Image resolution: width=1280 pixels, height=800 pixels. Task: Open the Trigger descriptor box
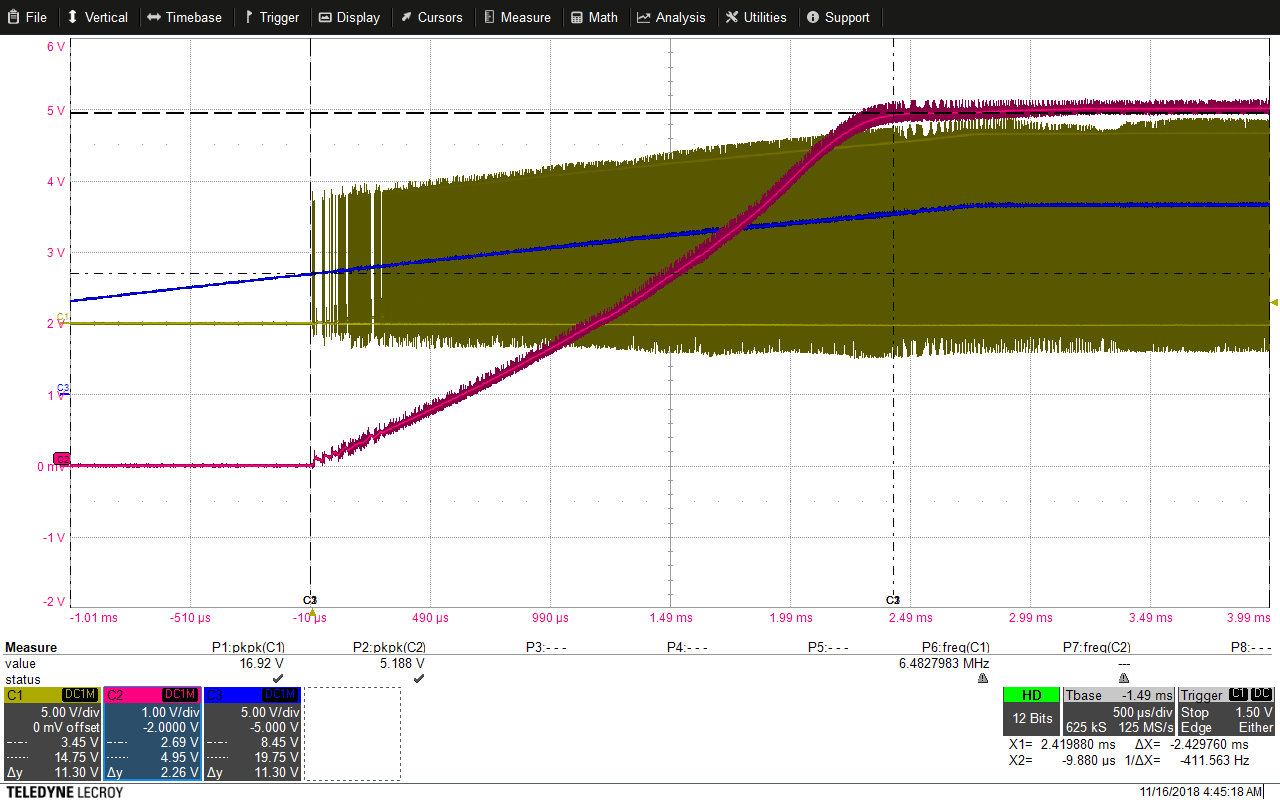(x=1227, y=711)
